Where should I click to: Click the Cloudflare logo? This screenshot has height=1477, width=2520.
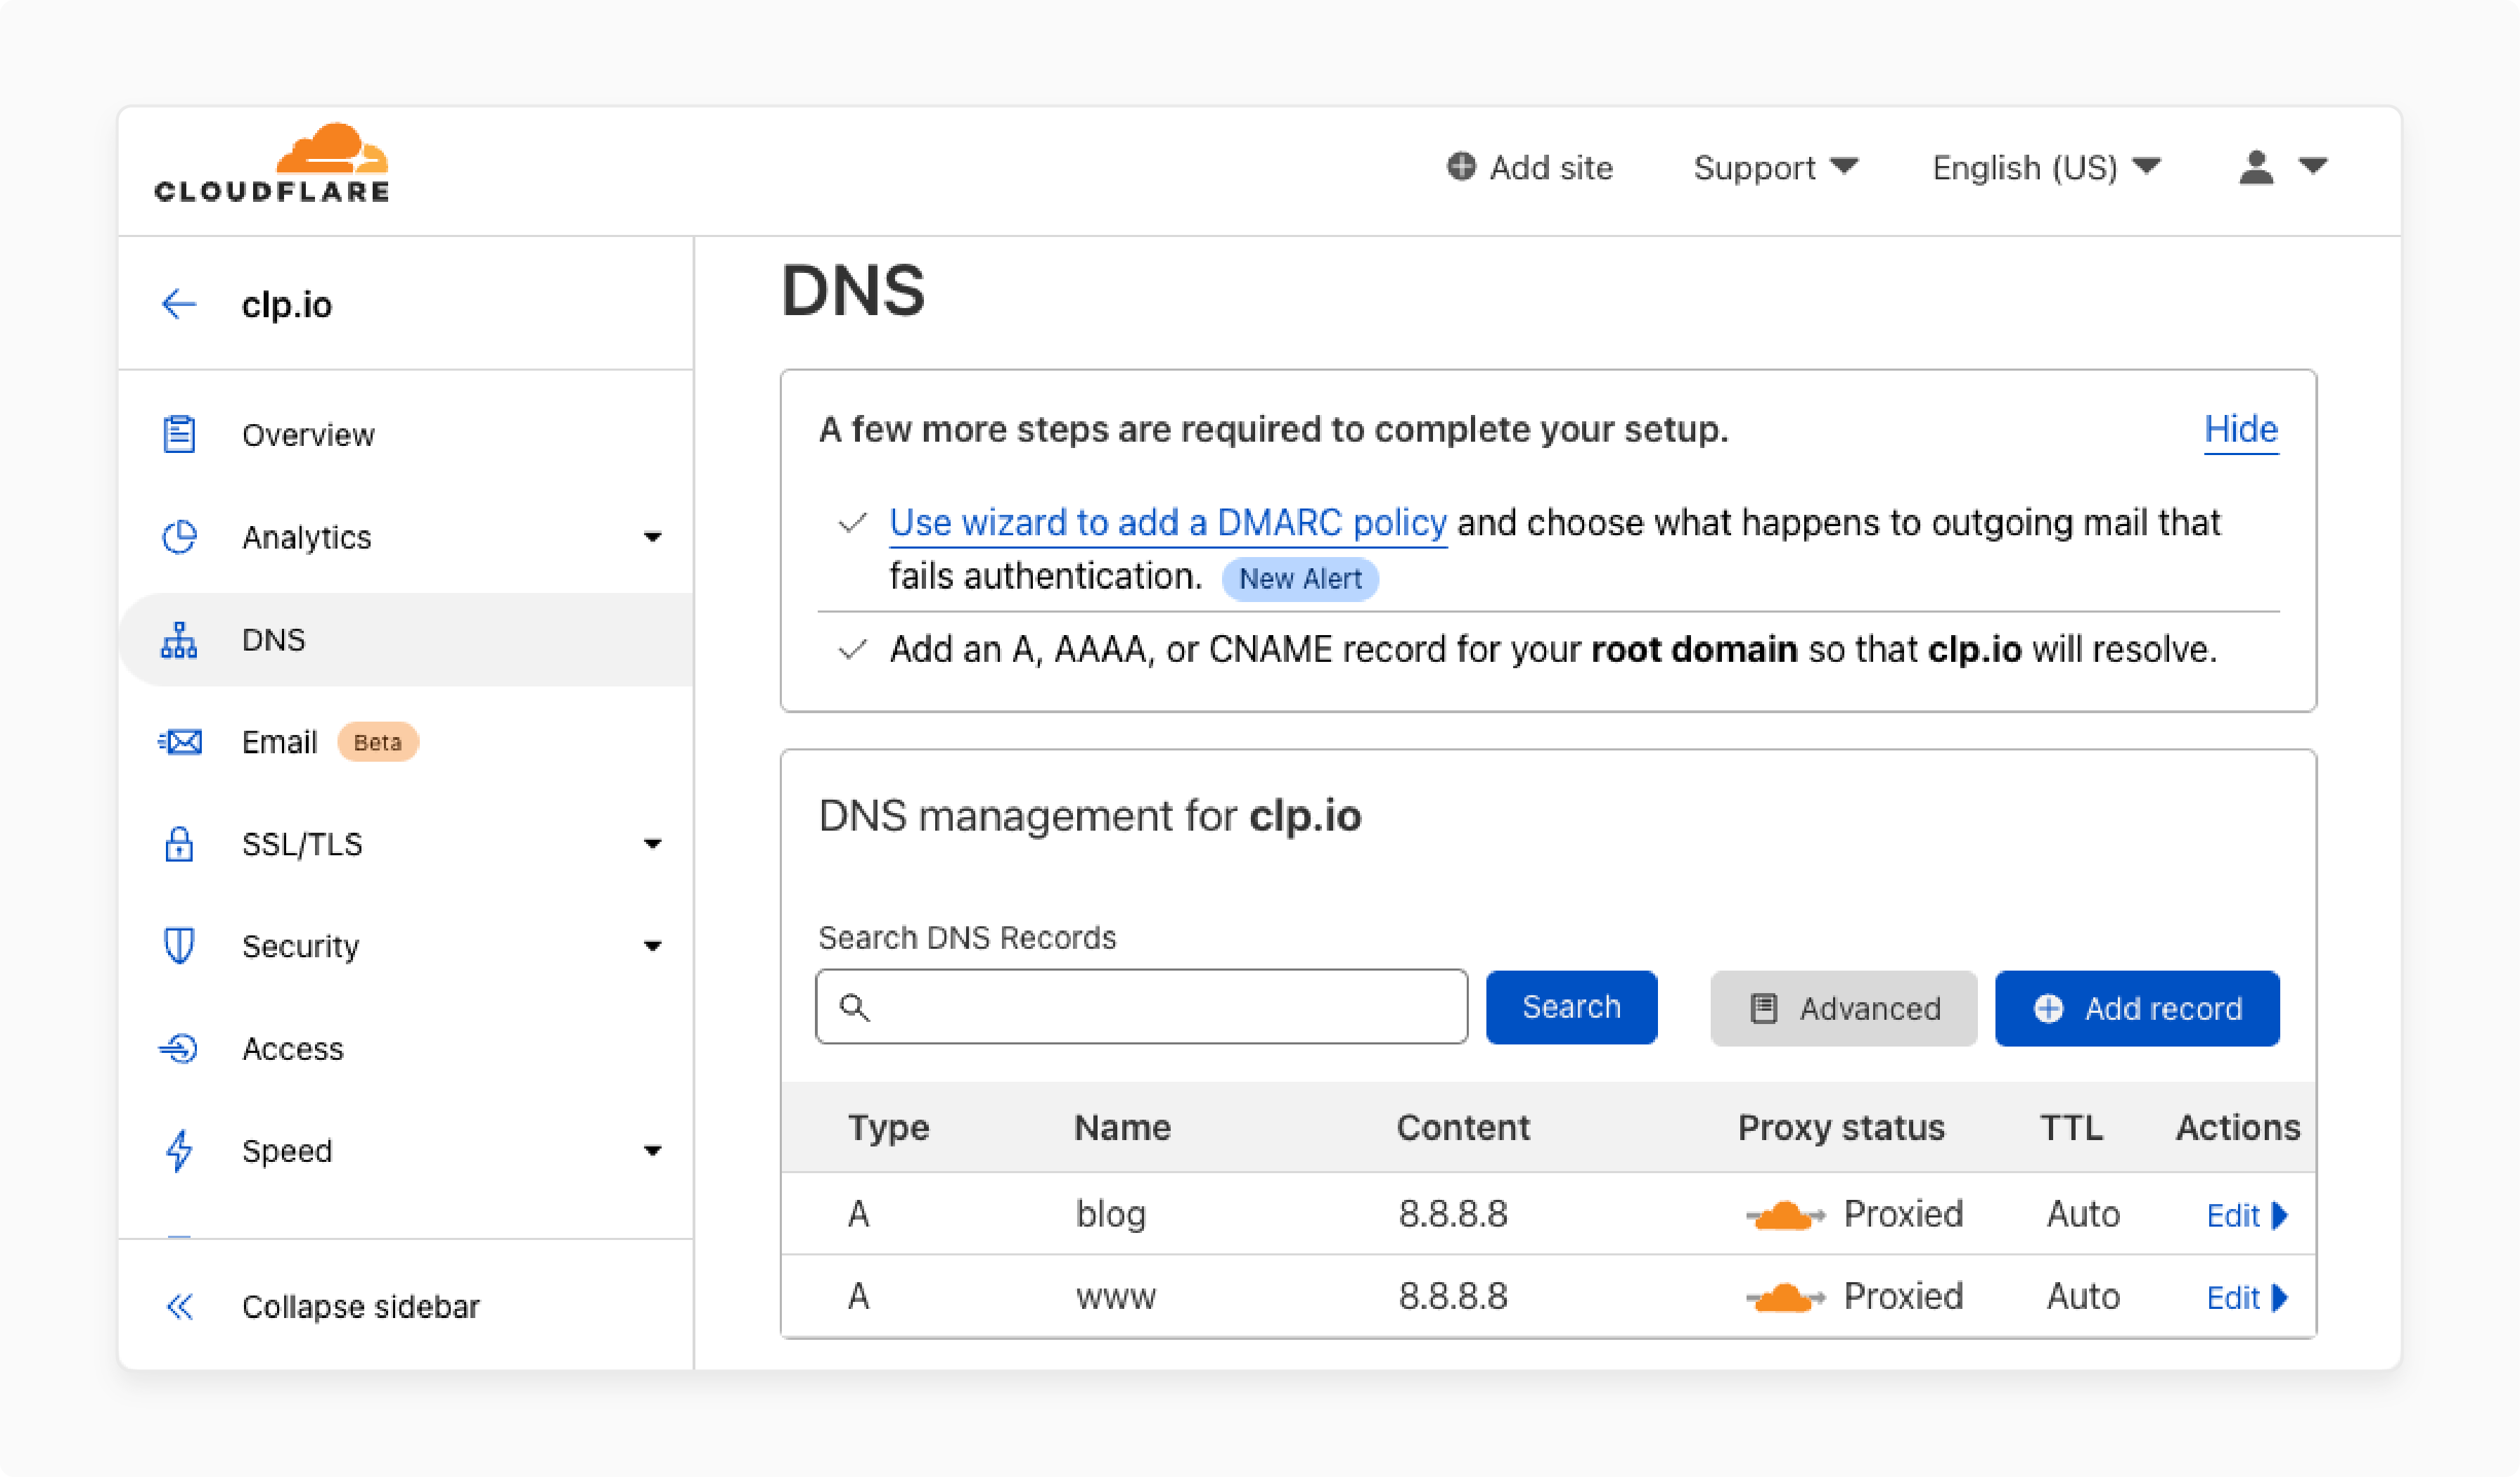[271, 163]
